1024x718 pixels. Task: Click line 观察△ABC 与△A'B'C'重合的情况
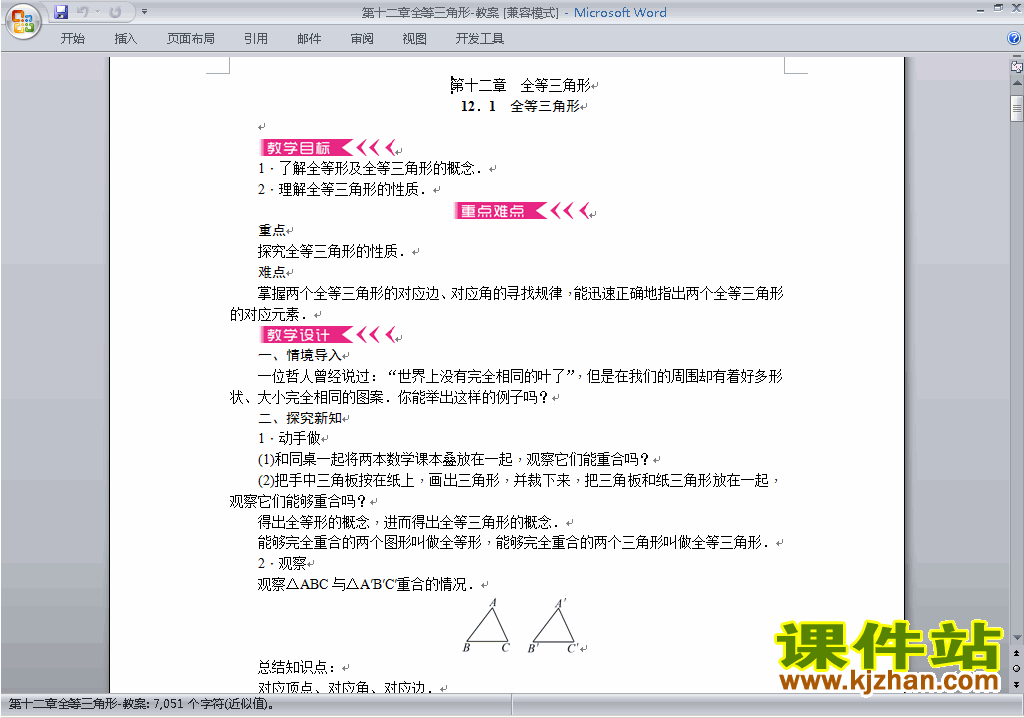pos(366,584)
